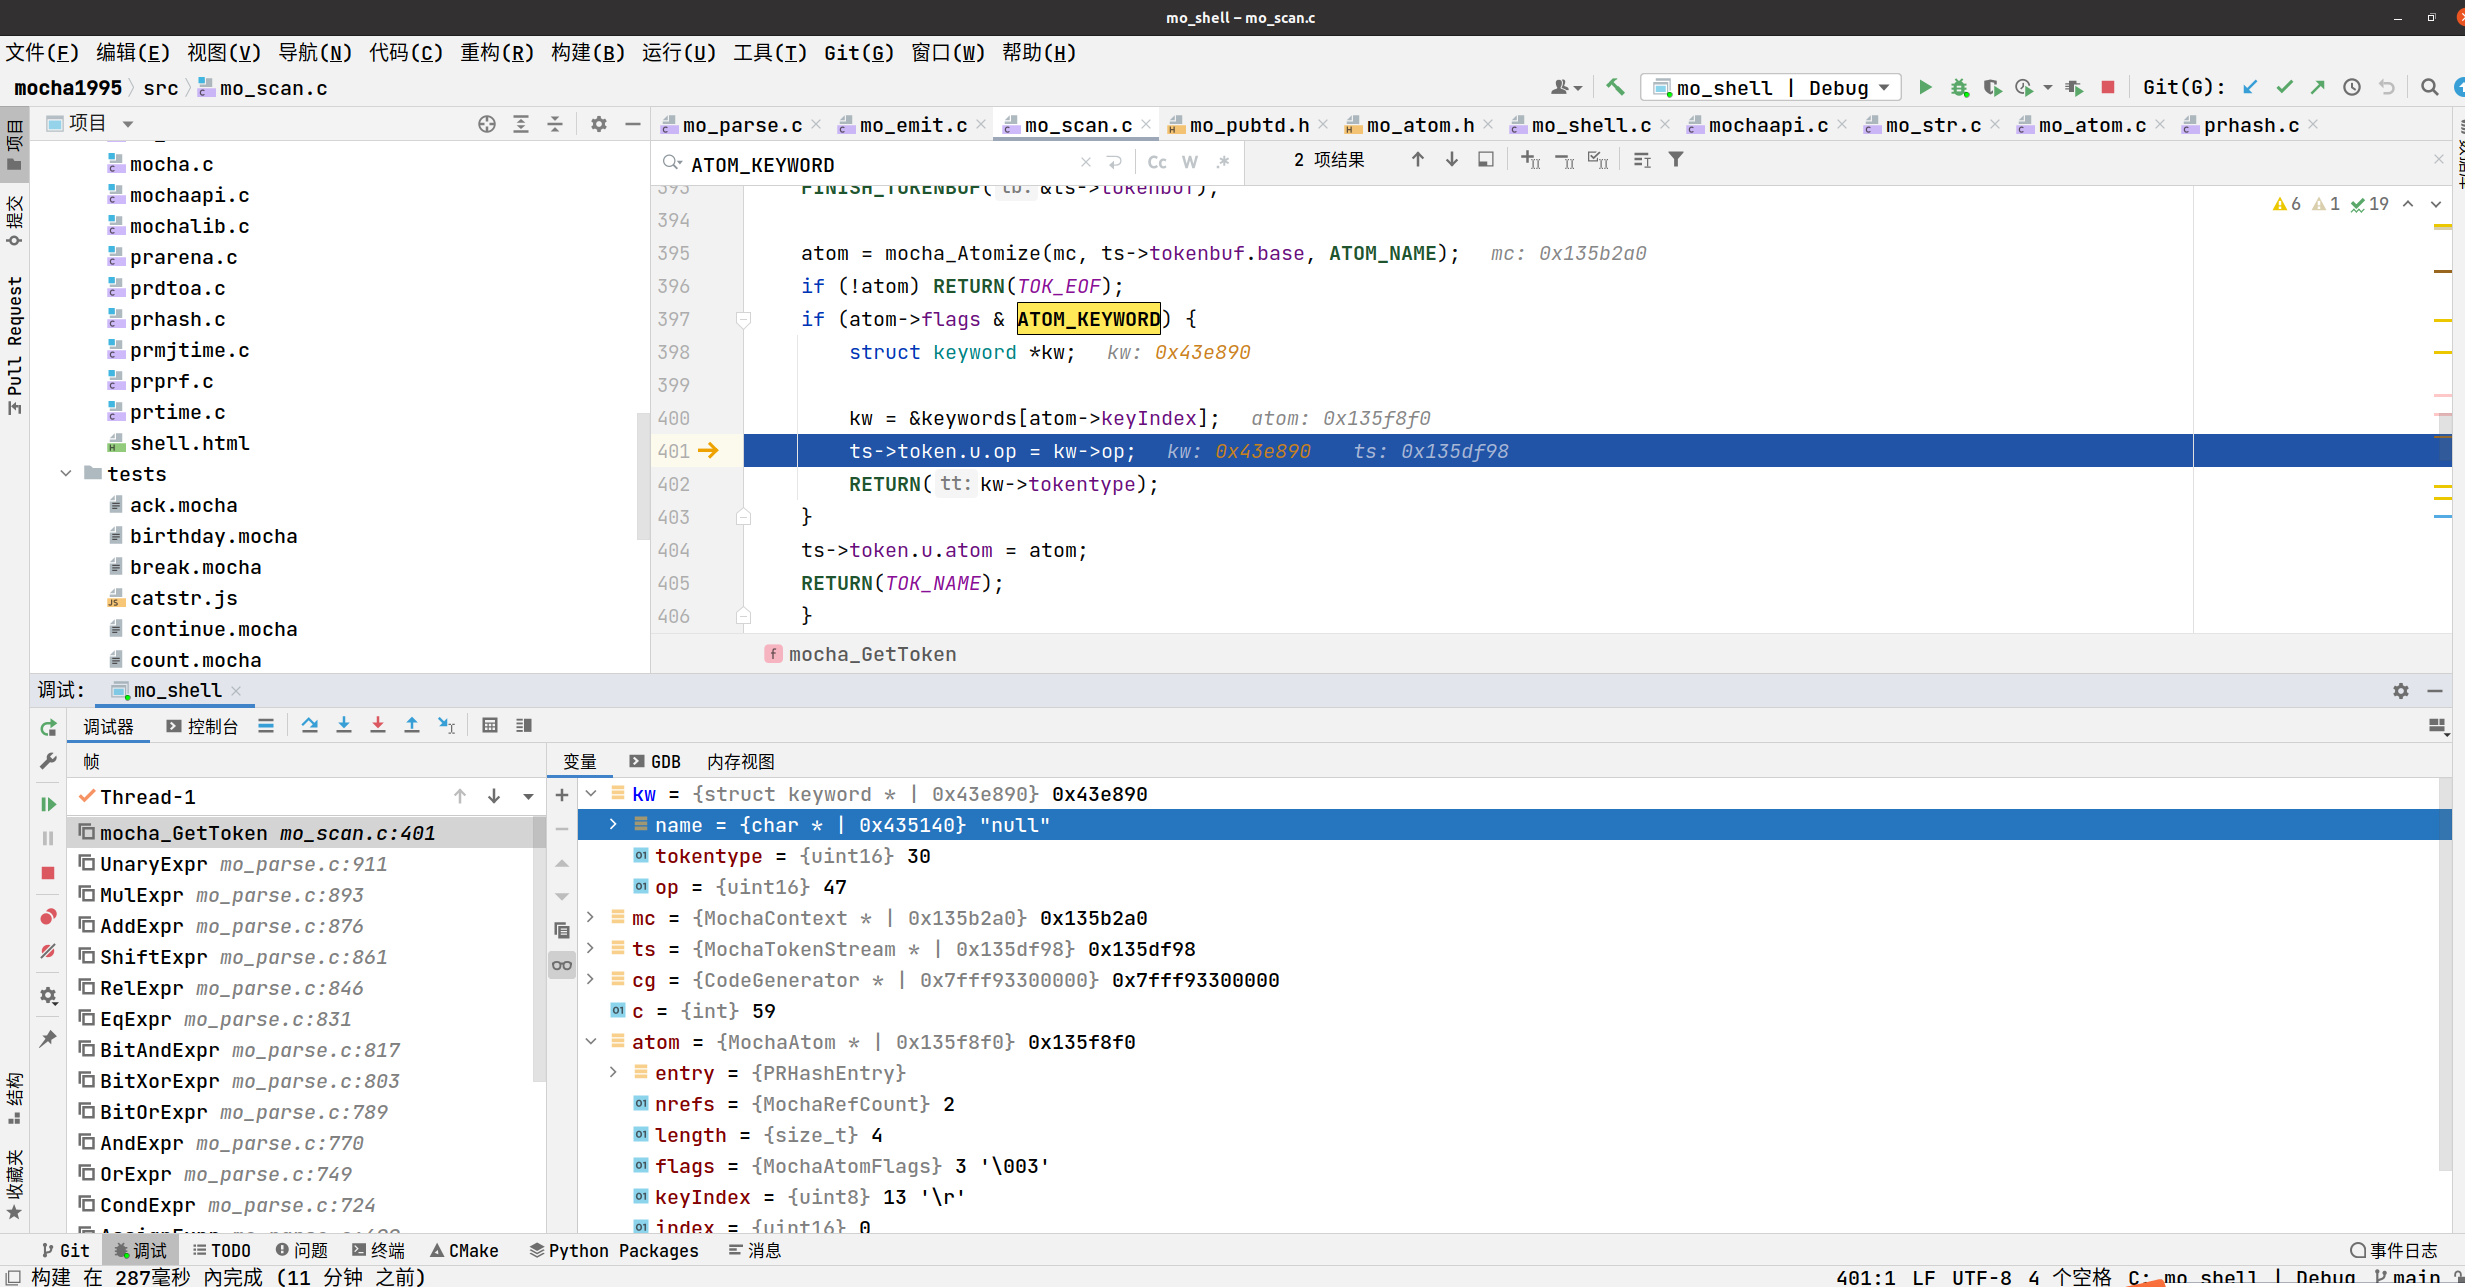Collapse the tests folder in project tree
Screen dimensions: 2465x1287
coord(66,474)
